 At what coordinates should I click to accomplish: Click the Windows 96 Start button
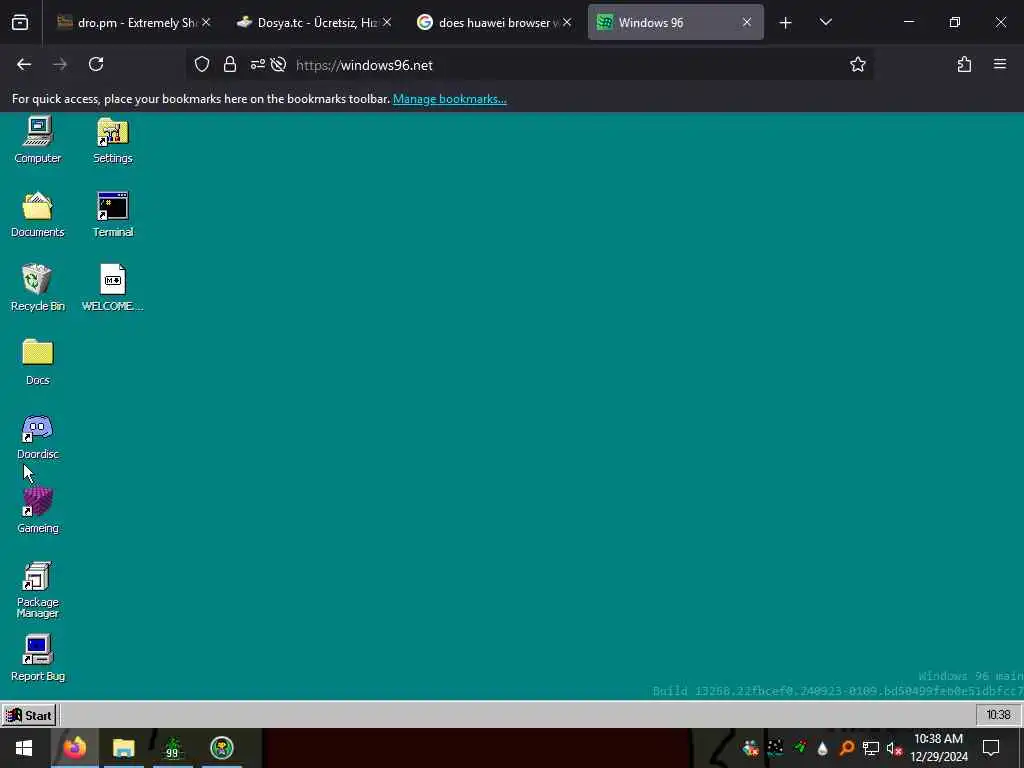tap(29, 715)
